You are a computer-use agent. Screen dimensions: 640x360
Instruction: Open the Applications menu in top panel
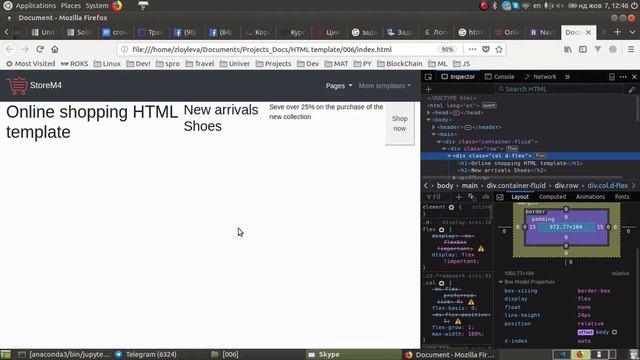36,6
